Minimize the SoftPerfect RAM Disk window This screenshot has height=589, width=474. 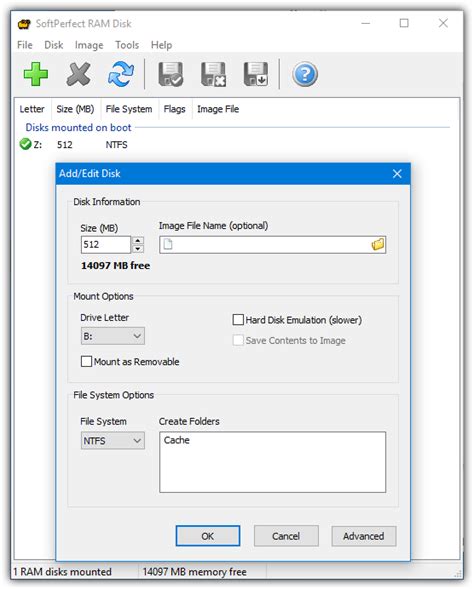(x=365, y=23)
